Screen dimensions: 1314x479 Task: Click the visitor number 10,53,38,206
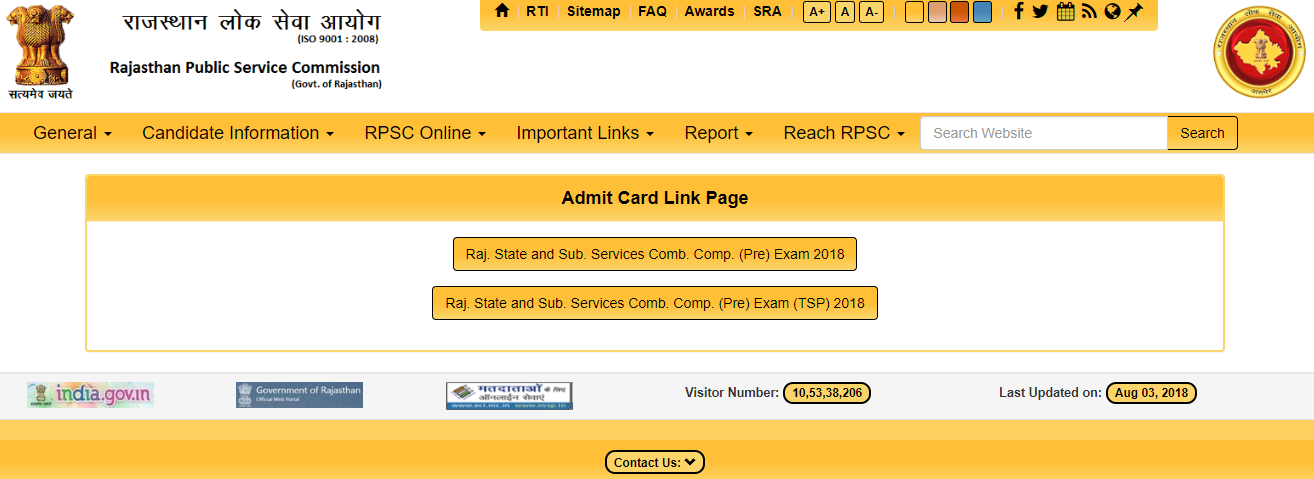(827, 393)
